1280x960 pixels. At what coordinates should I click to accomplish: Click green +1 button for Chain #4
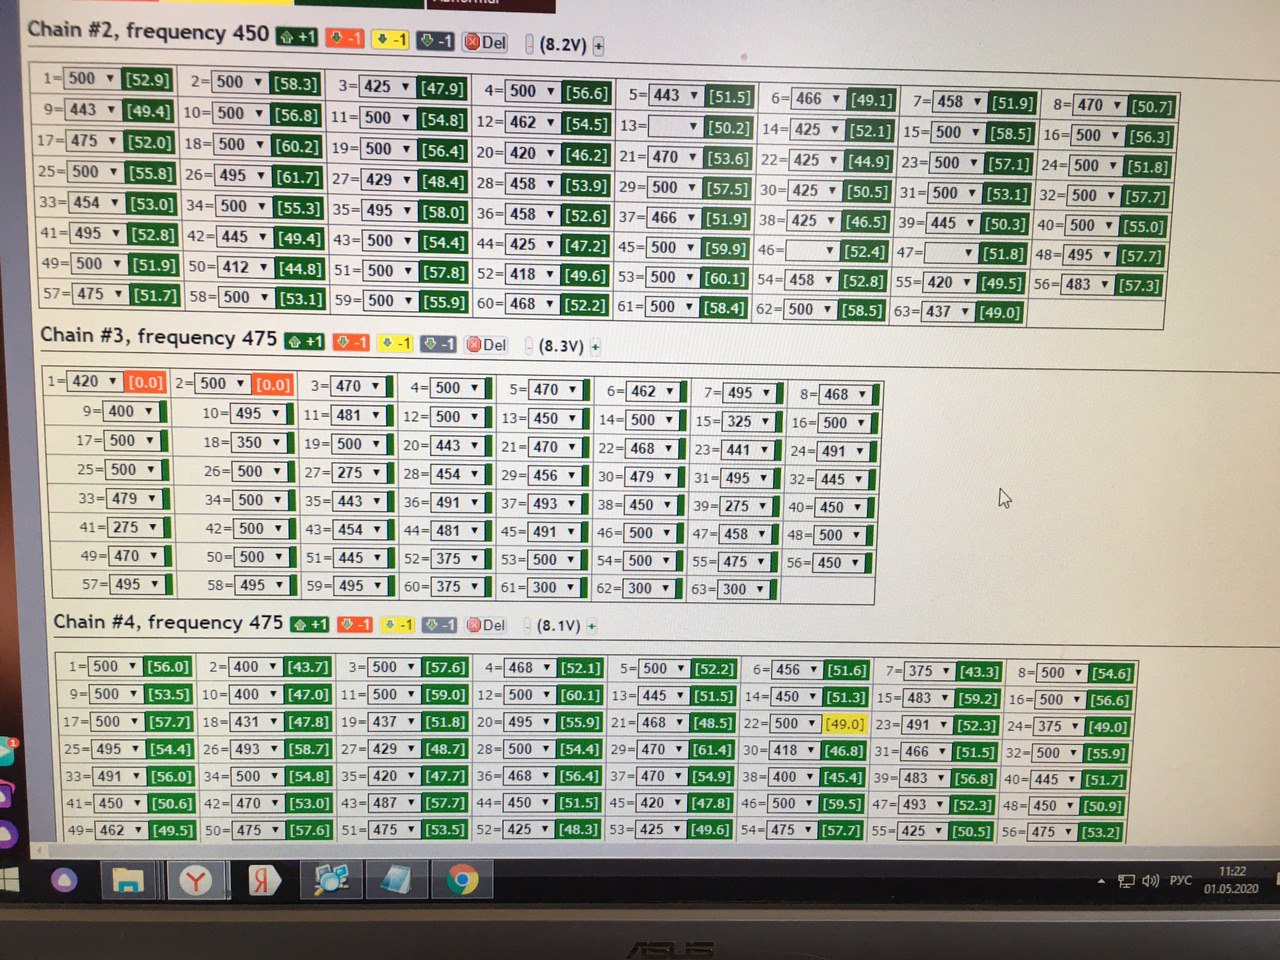tap(310, 624)
